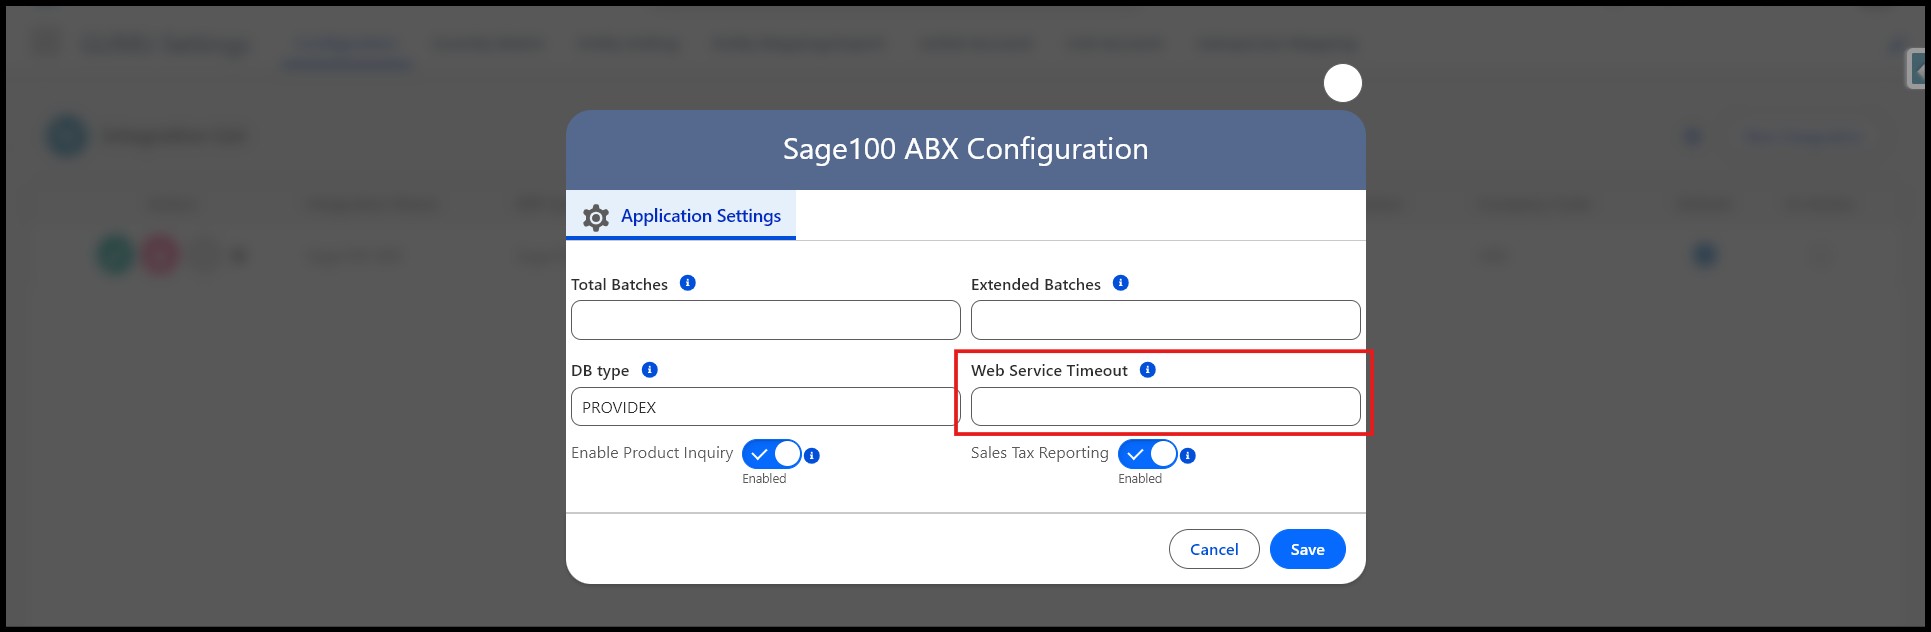Click the DB type info icon

tap(649, 370)
